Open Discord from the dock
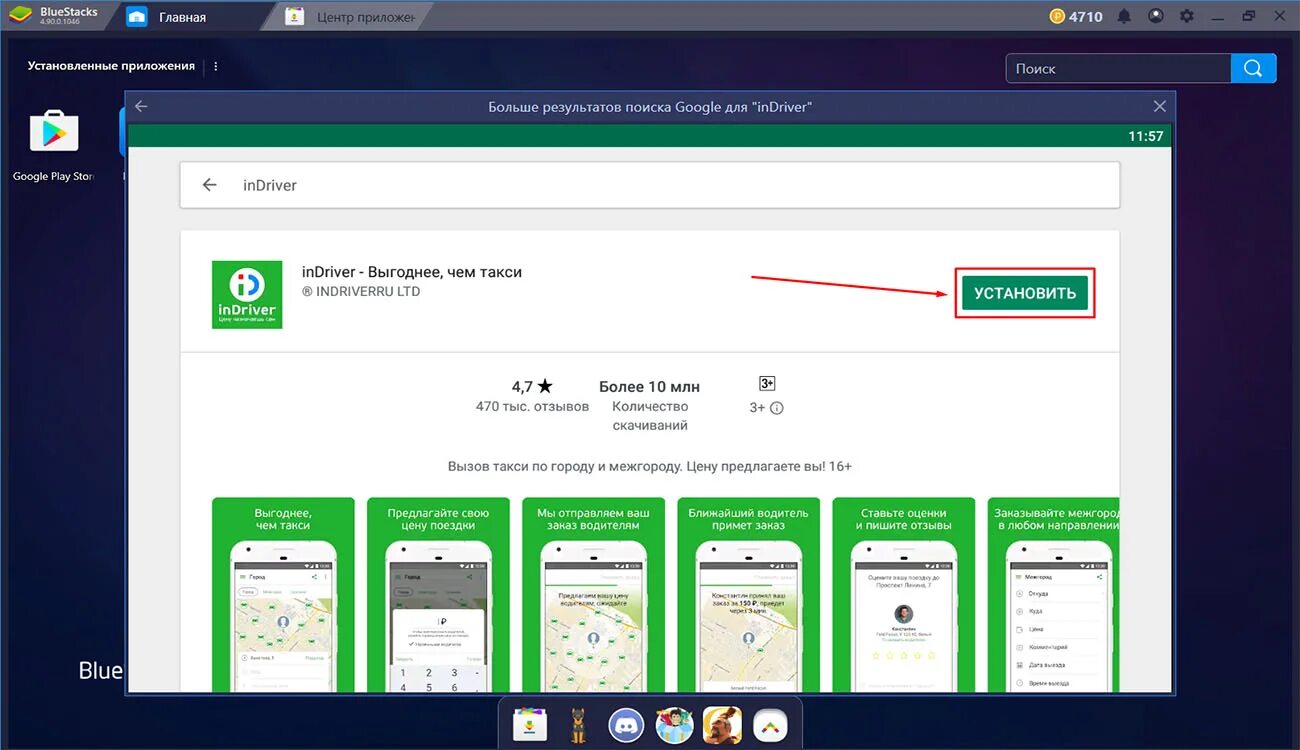This screenshot has height=750, width=1300. (x=627, y=725)
